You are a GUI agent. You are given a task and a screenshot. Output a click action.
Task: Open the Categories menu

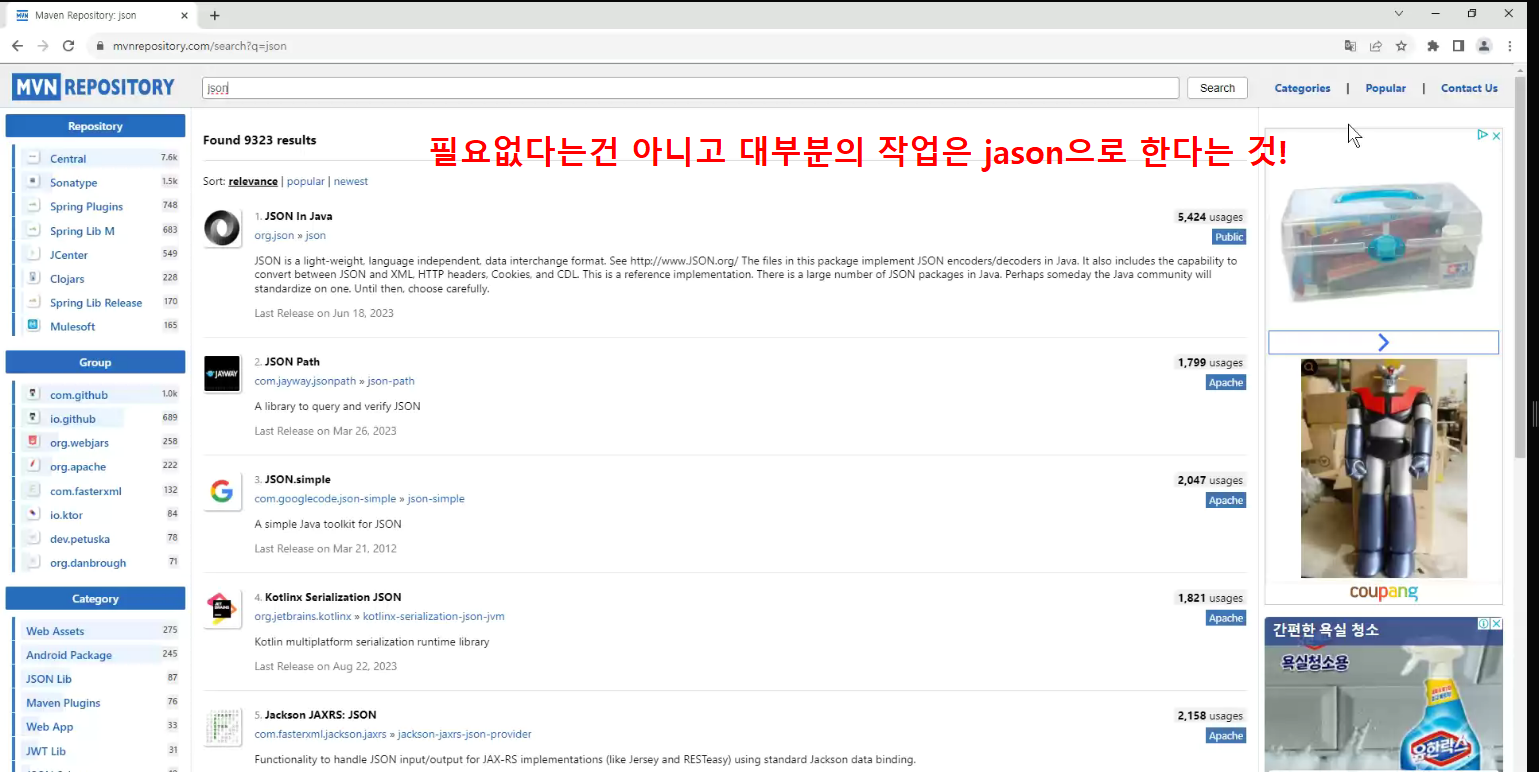pos(1302,88)
